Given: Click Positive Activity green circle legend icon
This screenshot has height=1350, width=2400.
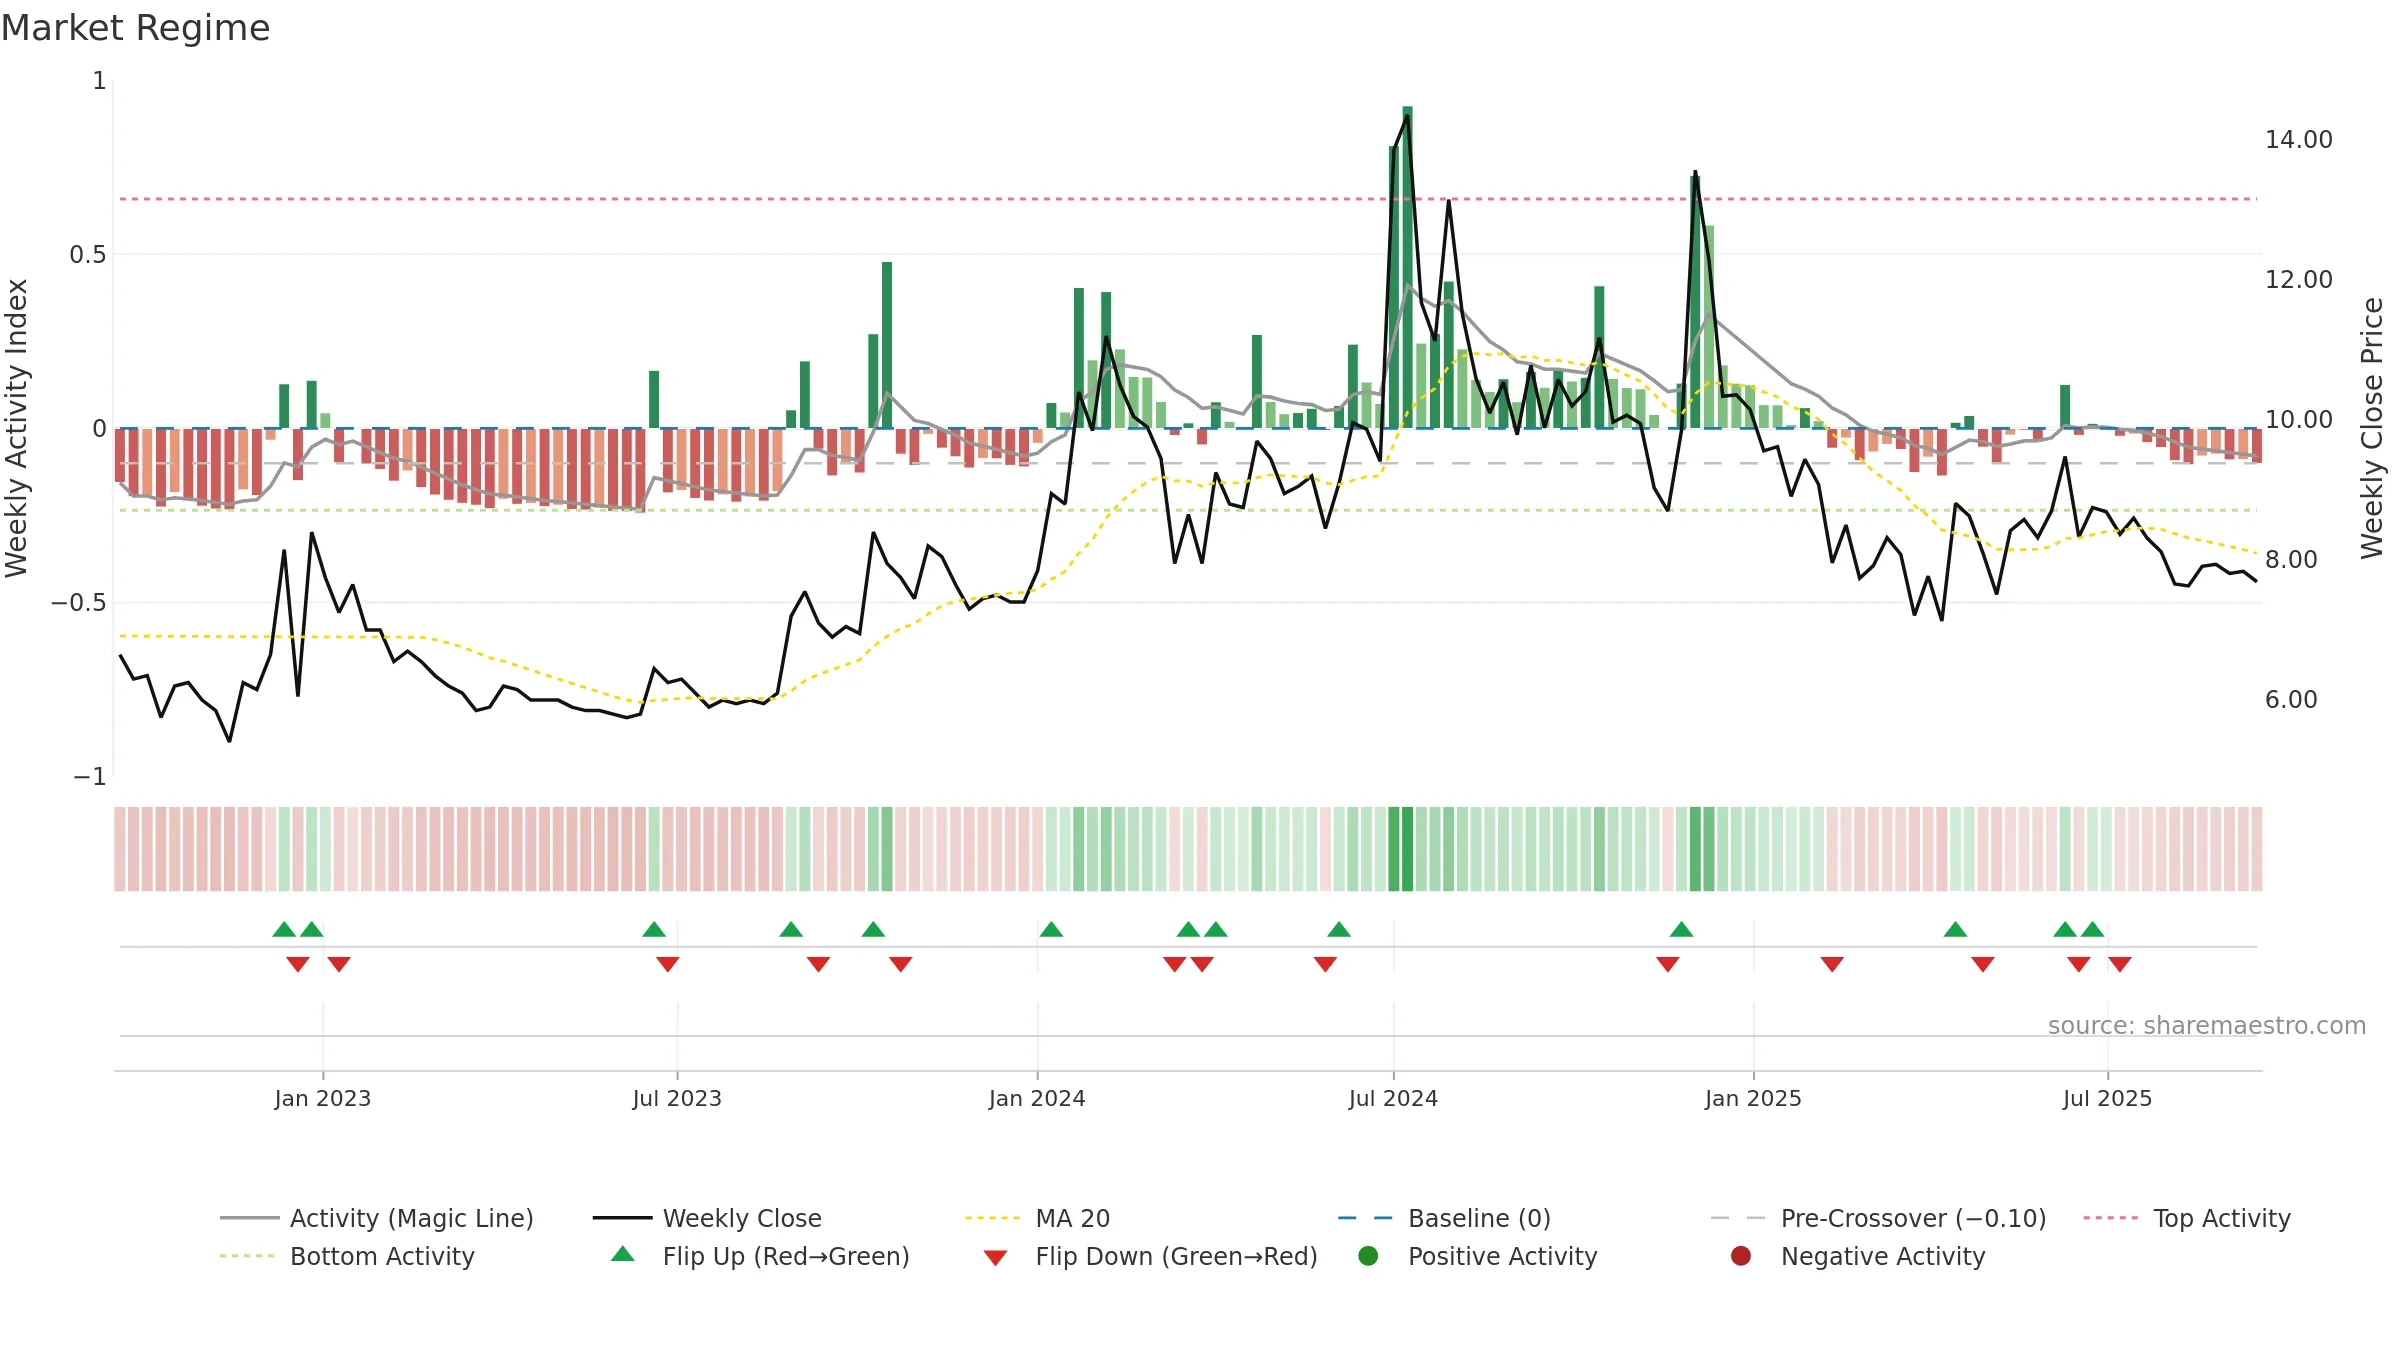Looking at the screenshot, I should click(x=1368, y=1256).
